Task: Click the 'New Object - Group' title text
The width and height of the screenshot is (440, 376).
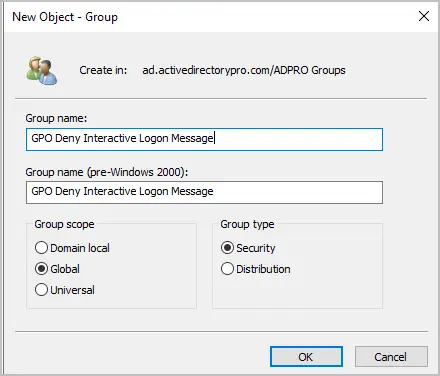Action: (65, 17)
